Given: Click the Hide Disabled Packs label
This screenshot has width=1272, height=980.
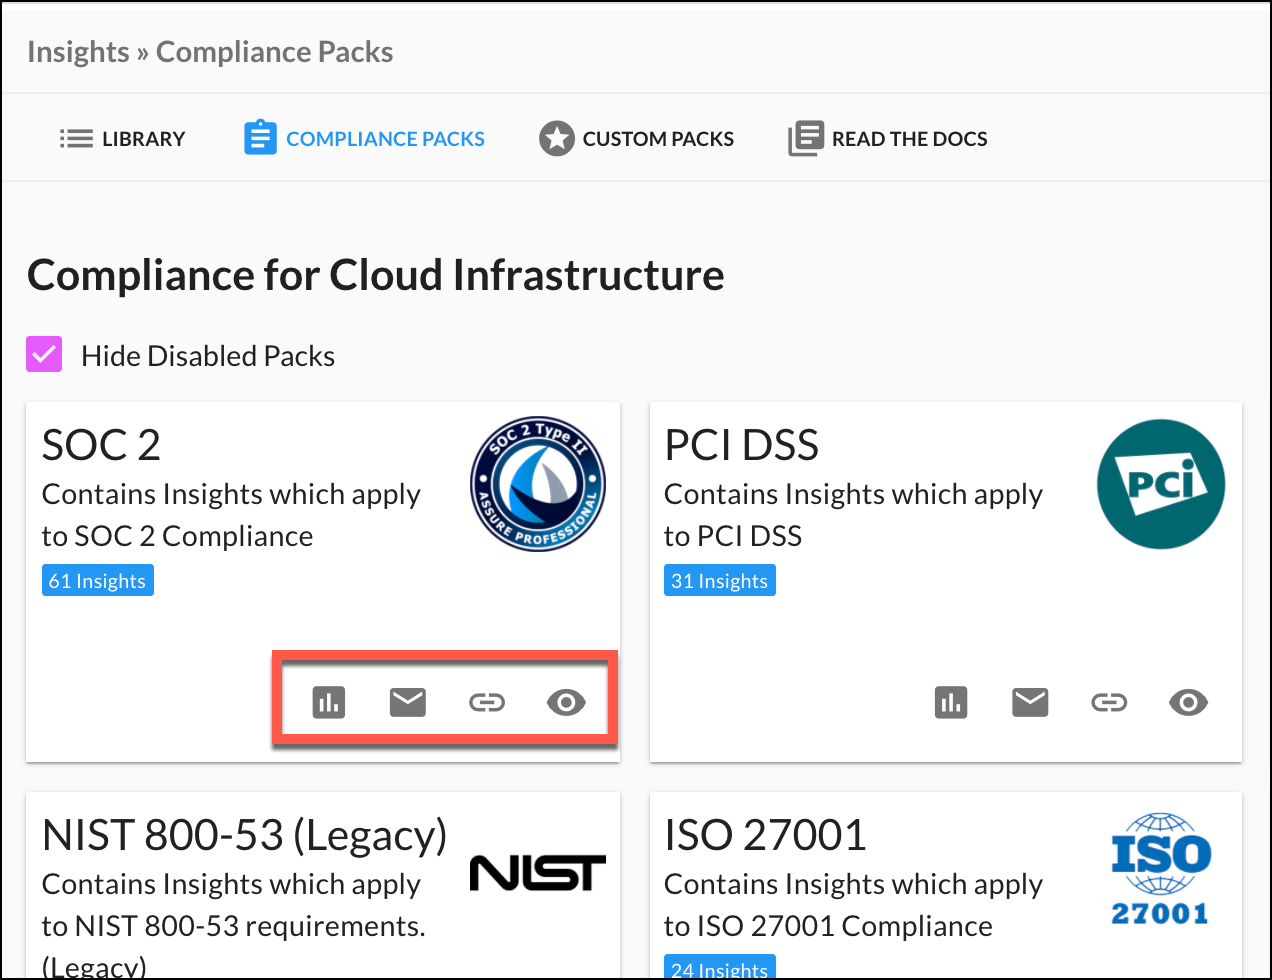Looking at the screenshot, I should tap(208, 356).
